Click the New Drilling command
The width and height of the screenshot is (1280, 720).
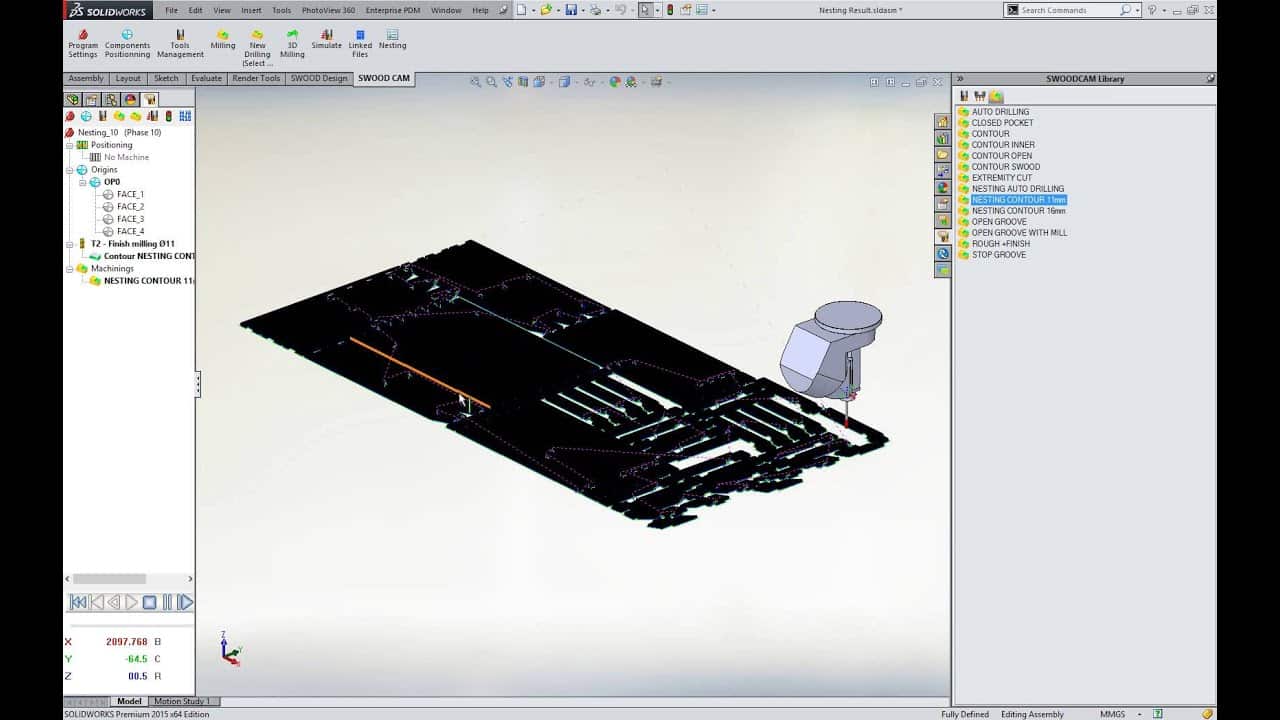tap(257, 48)
